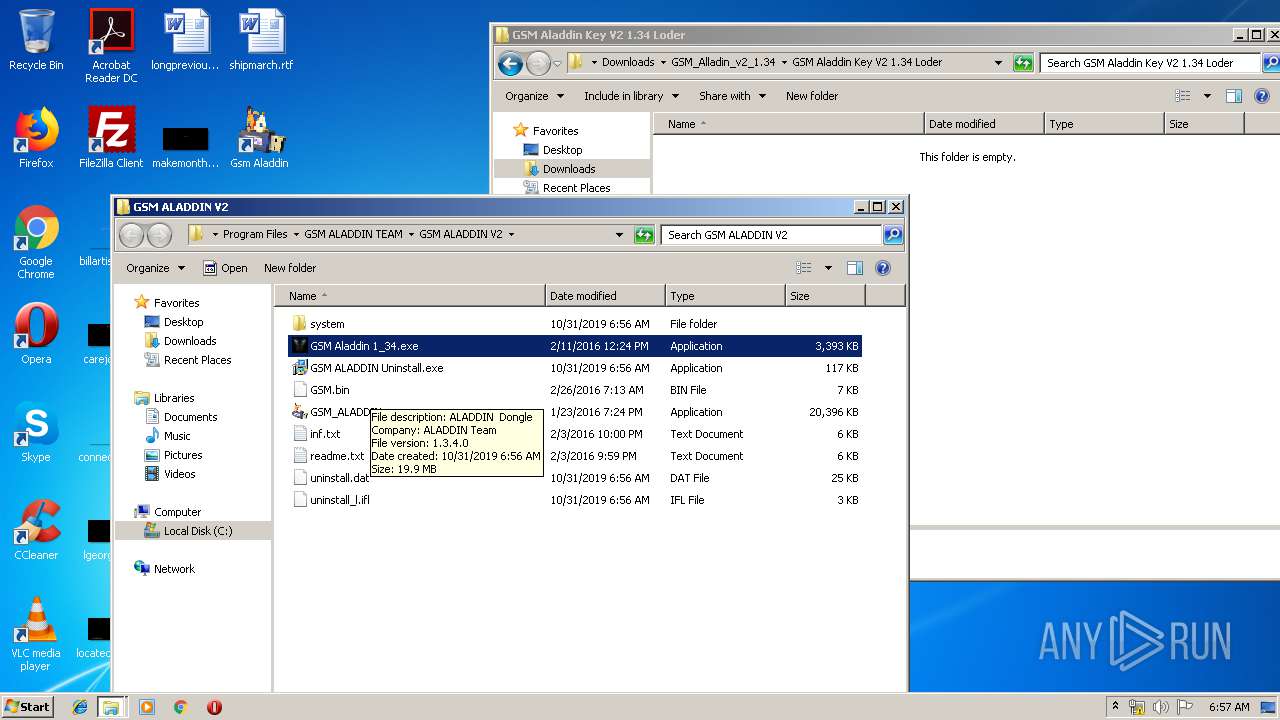The height and width of the screenshot is (720, 1280).
Task: Open Share with menu in Loder window
Action: [x=732, y=96]
